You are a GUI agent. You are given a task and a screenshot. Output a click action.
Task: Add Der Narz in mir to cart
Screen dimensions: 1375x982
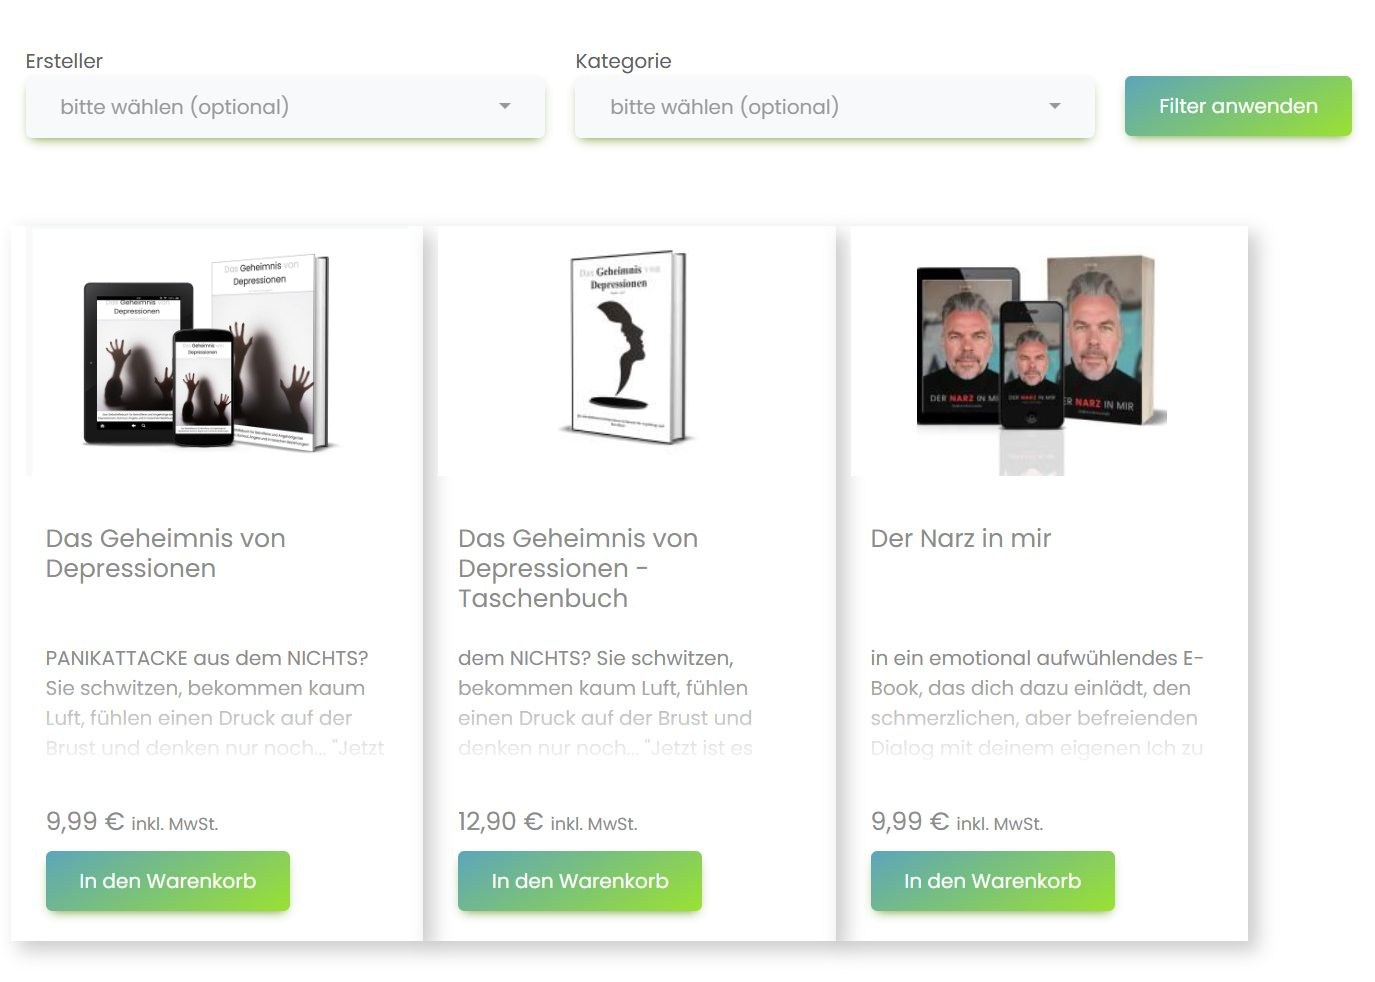tap(993, 881)
